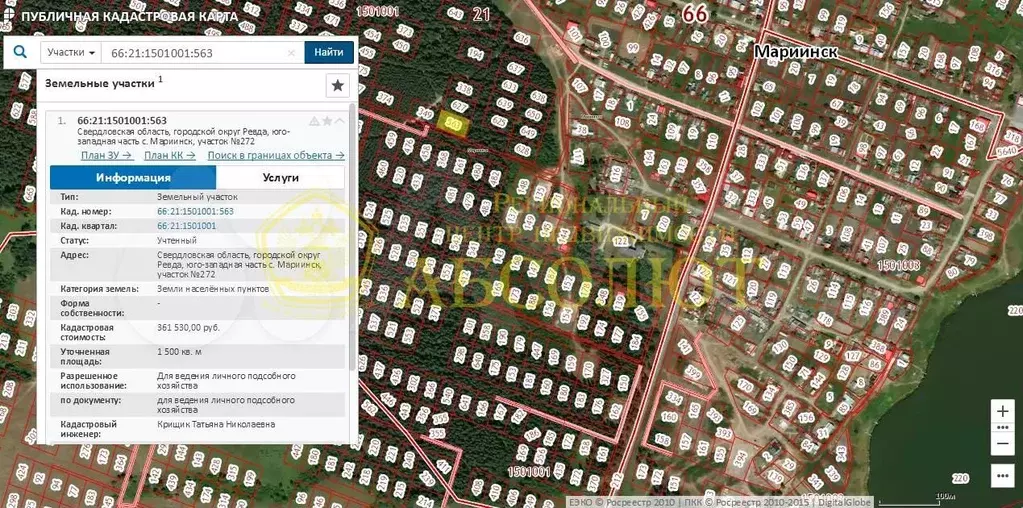This screenshot has width=1023, height=508.
Task: Zoom in the map with plus
Action: [1003, 412]
